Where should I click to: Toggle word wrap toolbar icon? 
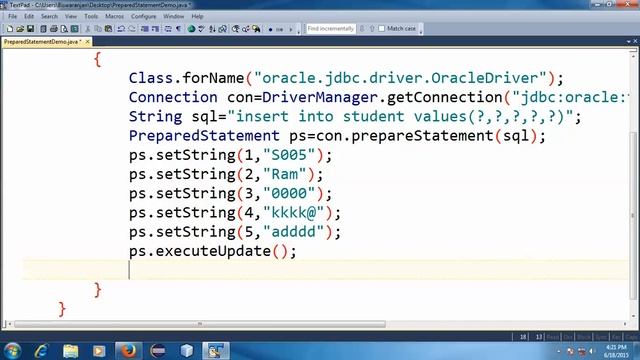click(168, 29)
